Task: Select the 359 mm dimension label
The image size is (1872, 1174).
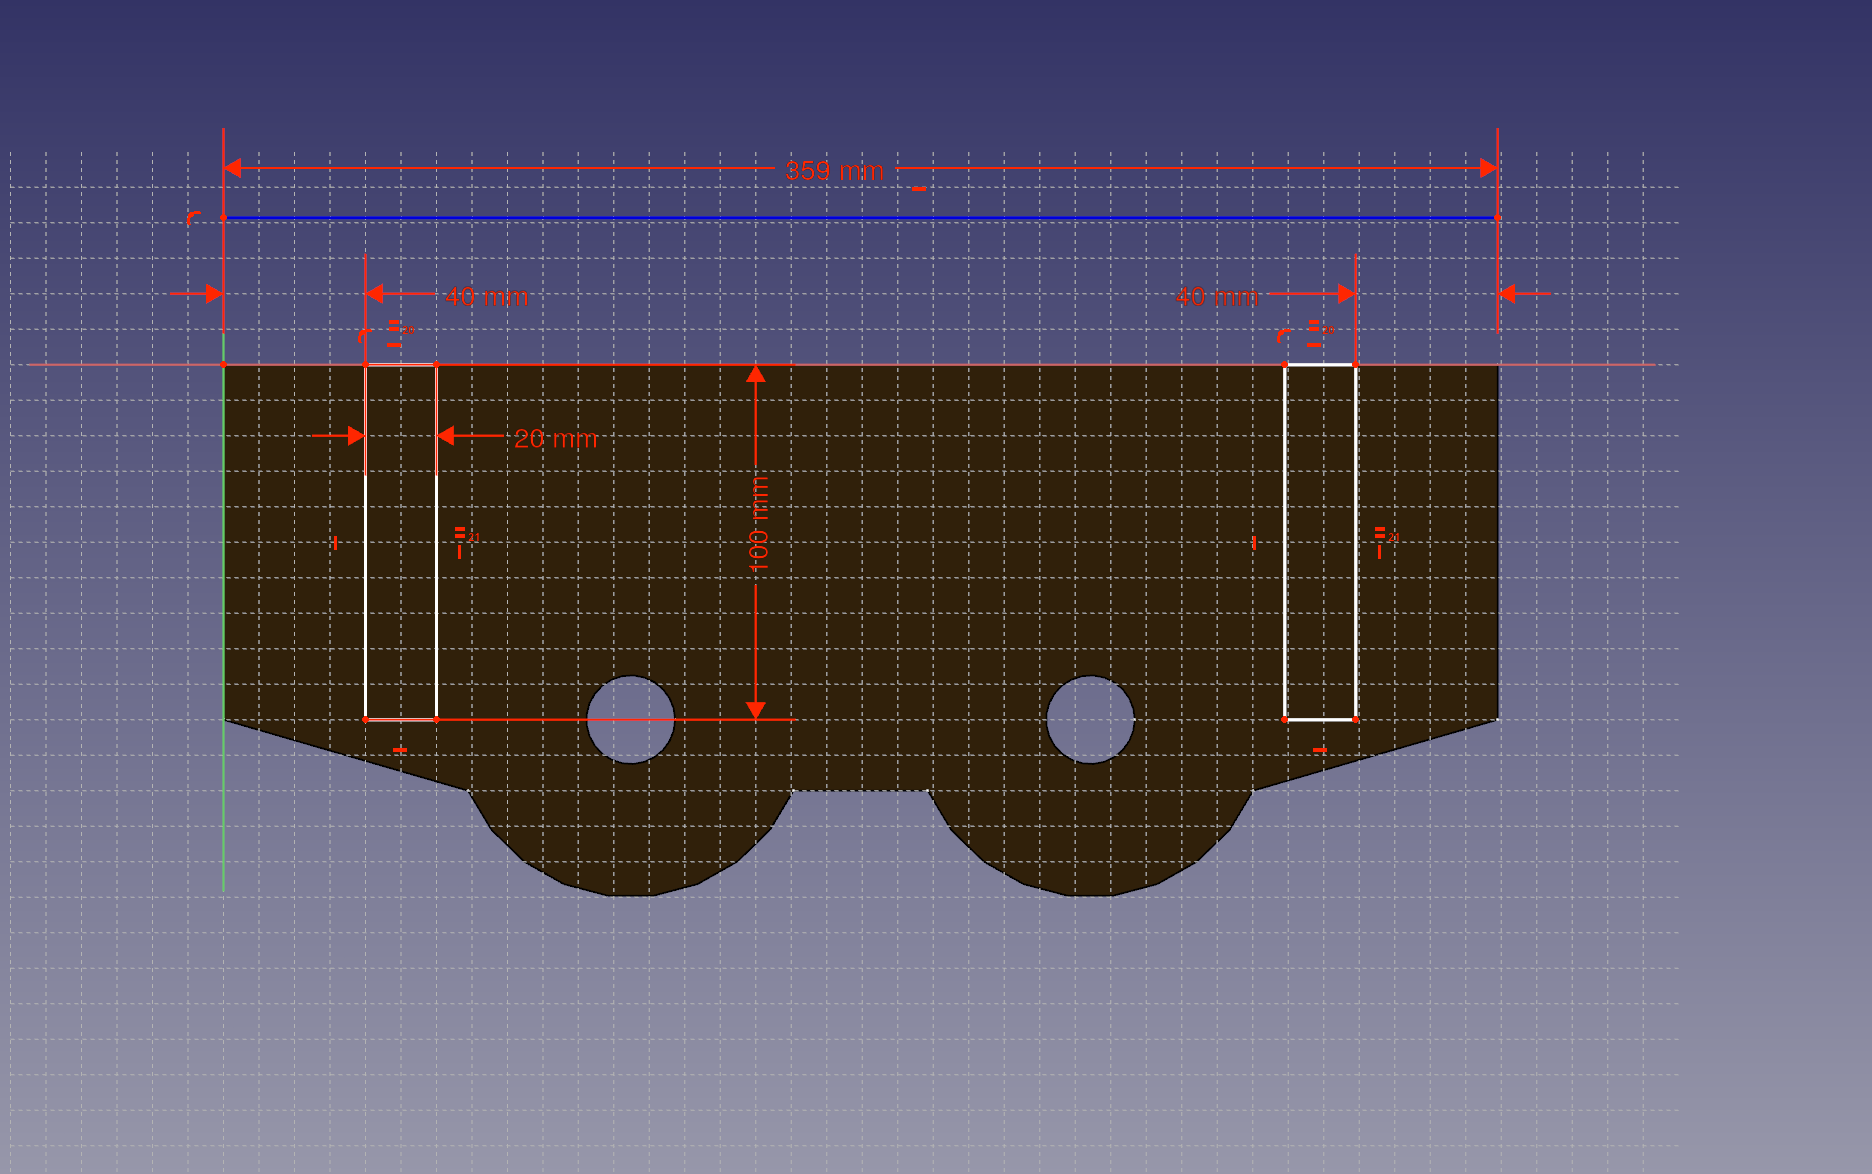Action: point(834,171)
